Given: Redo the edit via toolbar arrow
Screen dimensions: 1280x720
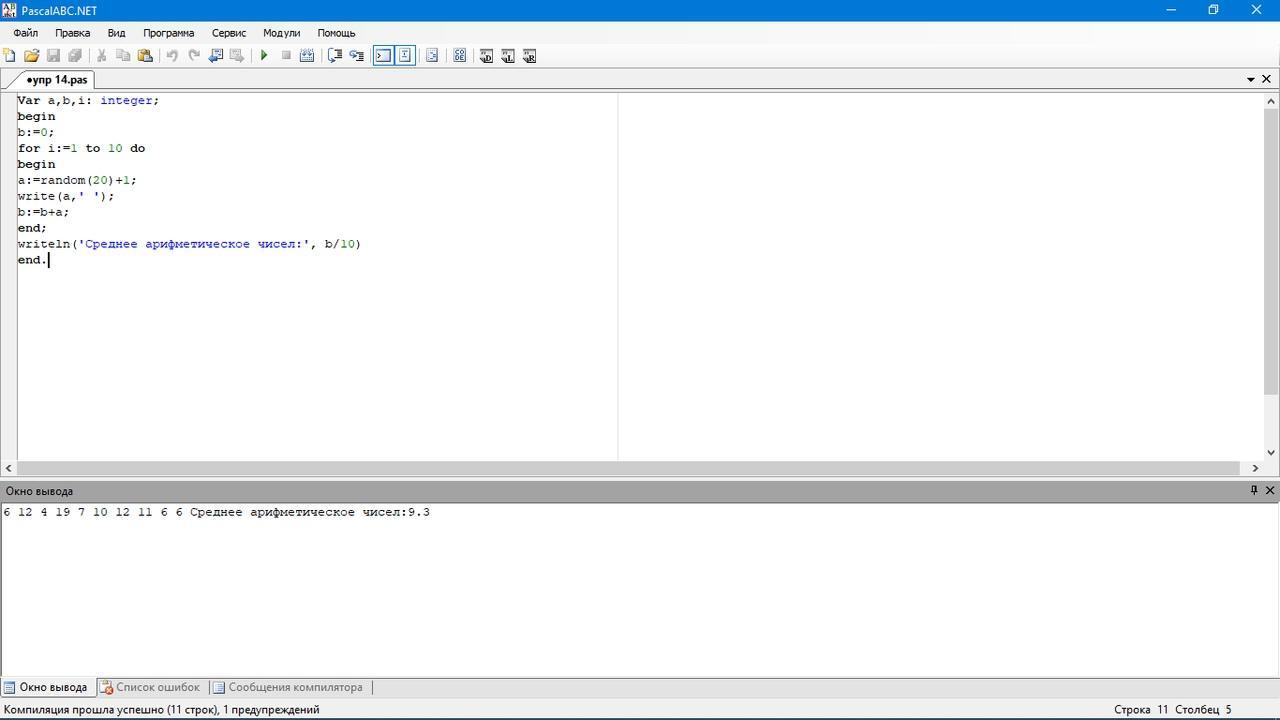Looking at the screenshot, I should pos(194,56).
